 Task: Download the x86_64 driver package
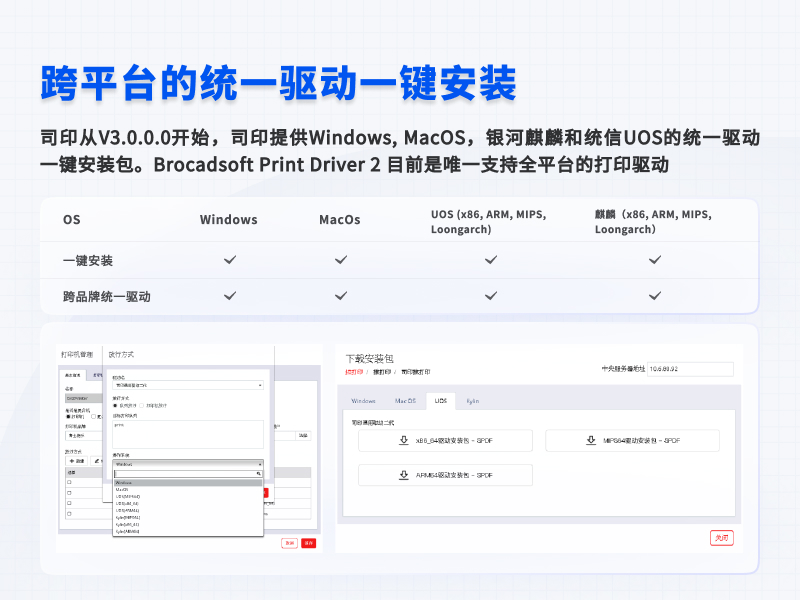445,440
